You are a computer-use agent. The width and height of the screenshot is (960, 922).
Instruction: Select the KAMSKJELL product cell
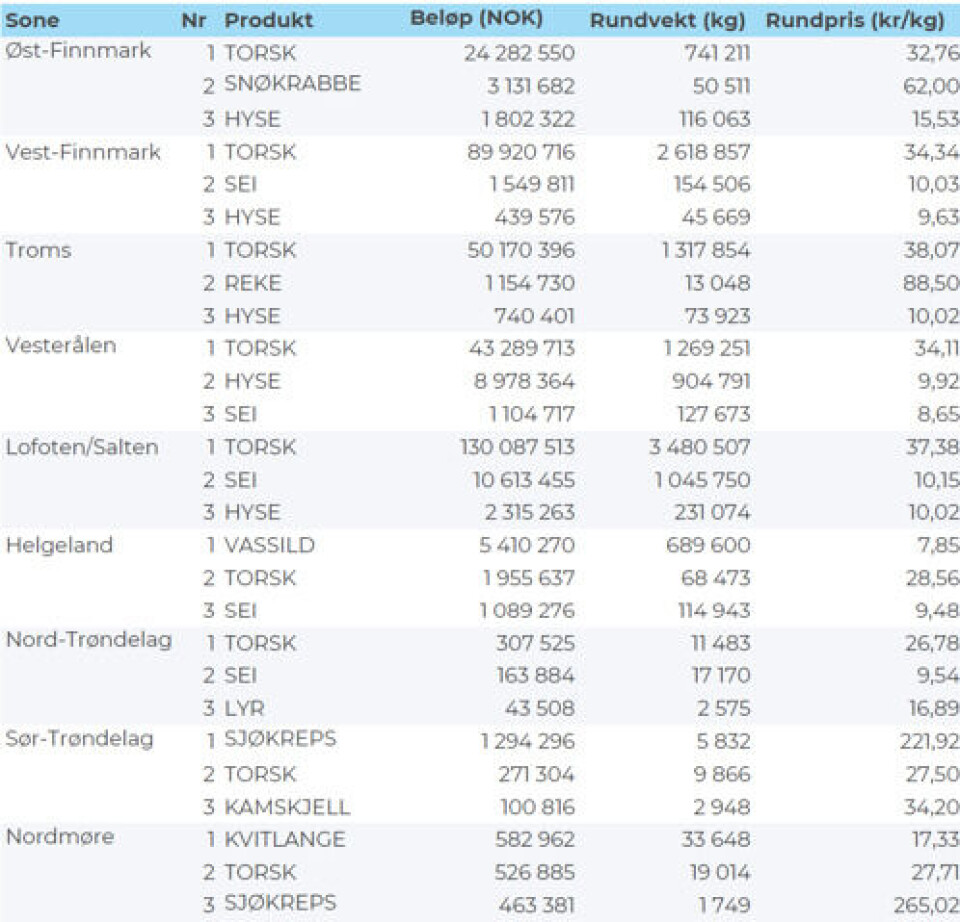(287, 807)
